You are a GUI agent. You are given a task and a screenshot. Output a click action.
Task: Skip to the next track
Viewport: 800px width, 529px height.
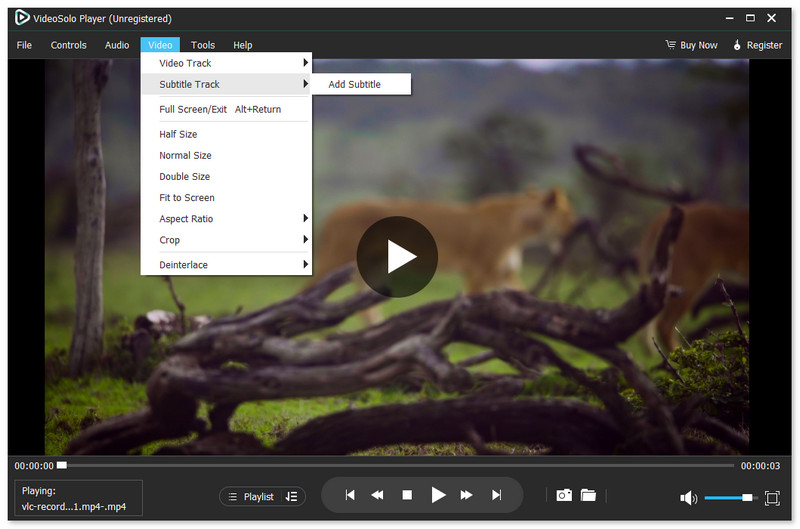496,495
